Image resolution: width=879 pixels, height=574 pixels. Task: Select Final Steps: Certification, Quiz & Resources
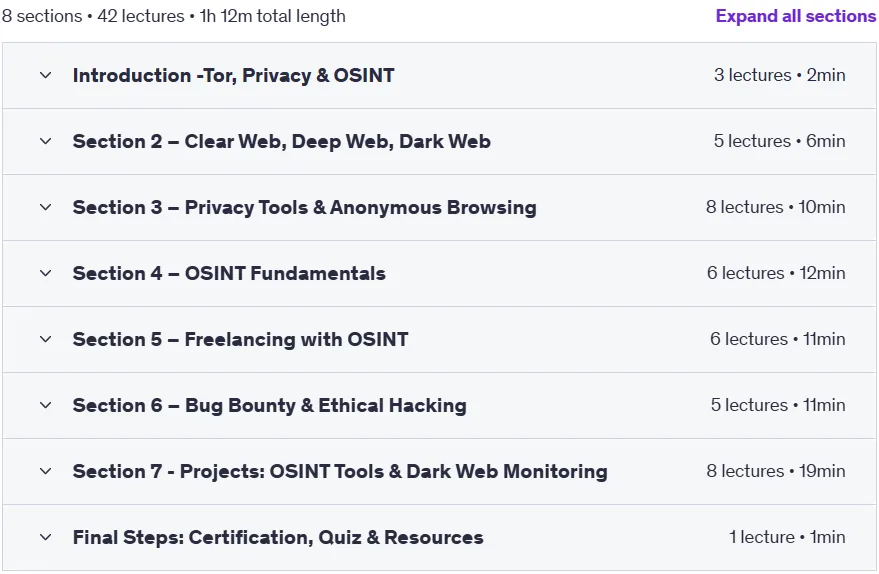(278, 537)
